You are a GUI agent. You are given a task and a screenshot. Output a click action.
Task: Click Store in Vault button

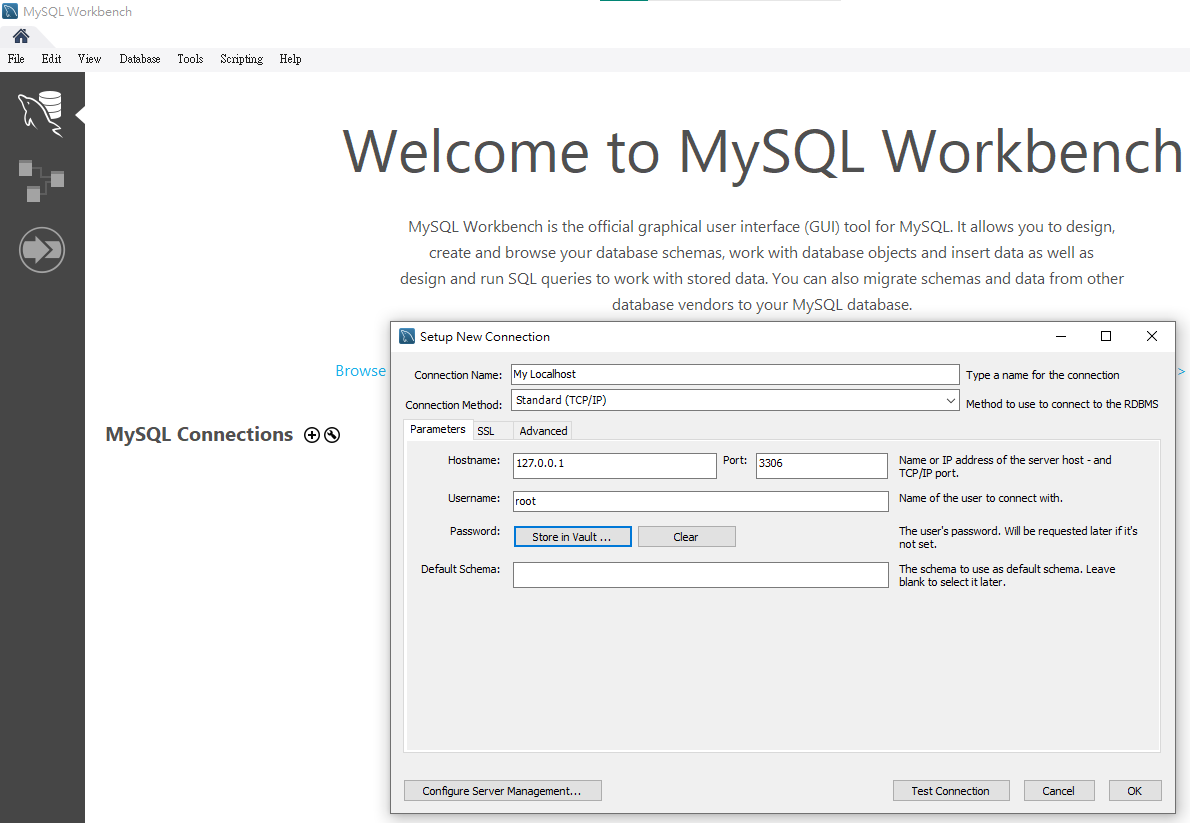click(572, 537)
